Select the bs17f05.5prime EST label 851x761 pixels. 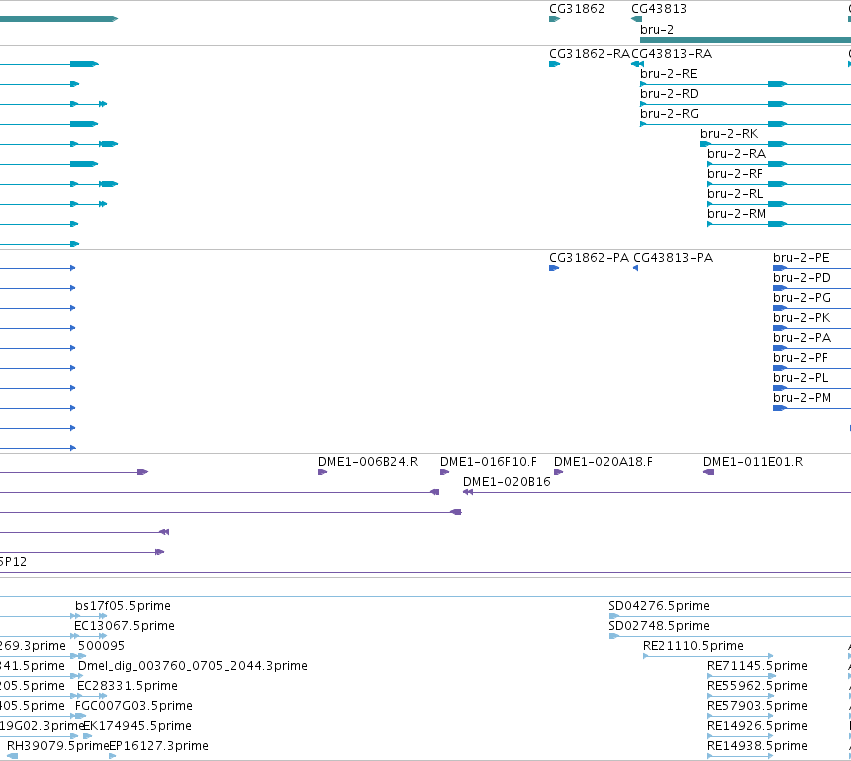pyautogui.click(x=123, y=606)
